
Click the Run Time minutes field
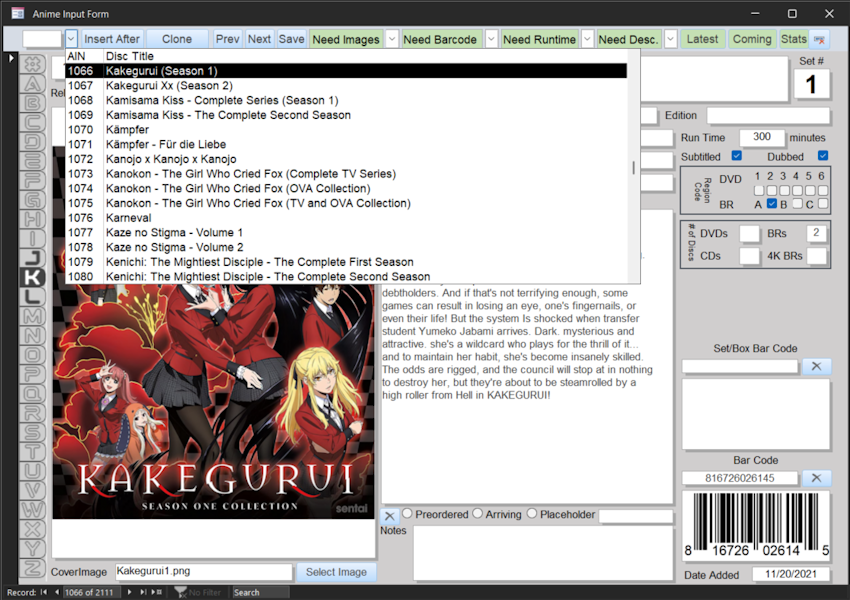point(762,137)
